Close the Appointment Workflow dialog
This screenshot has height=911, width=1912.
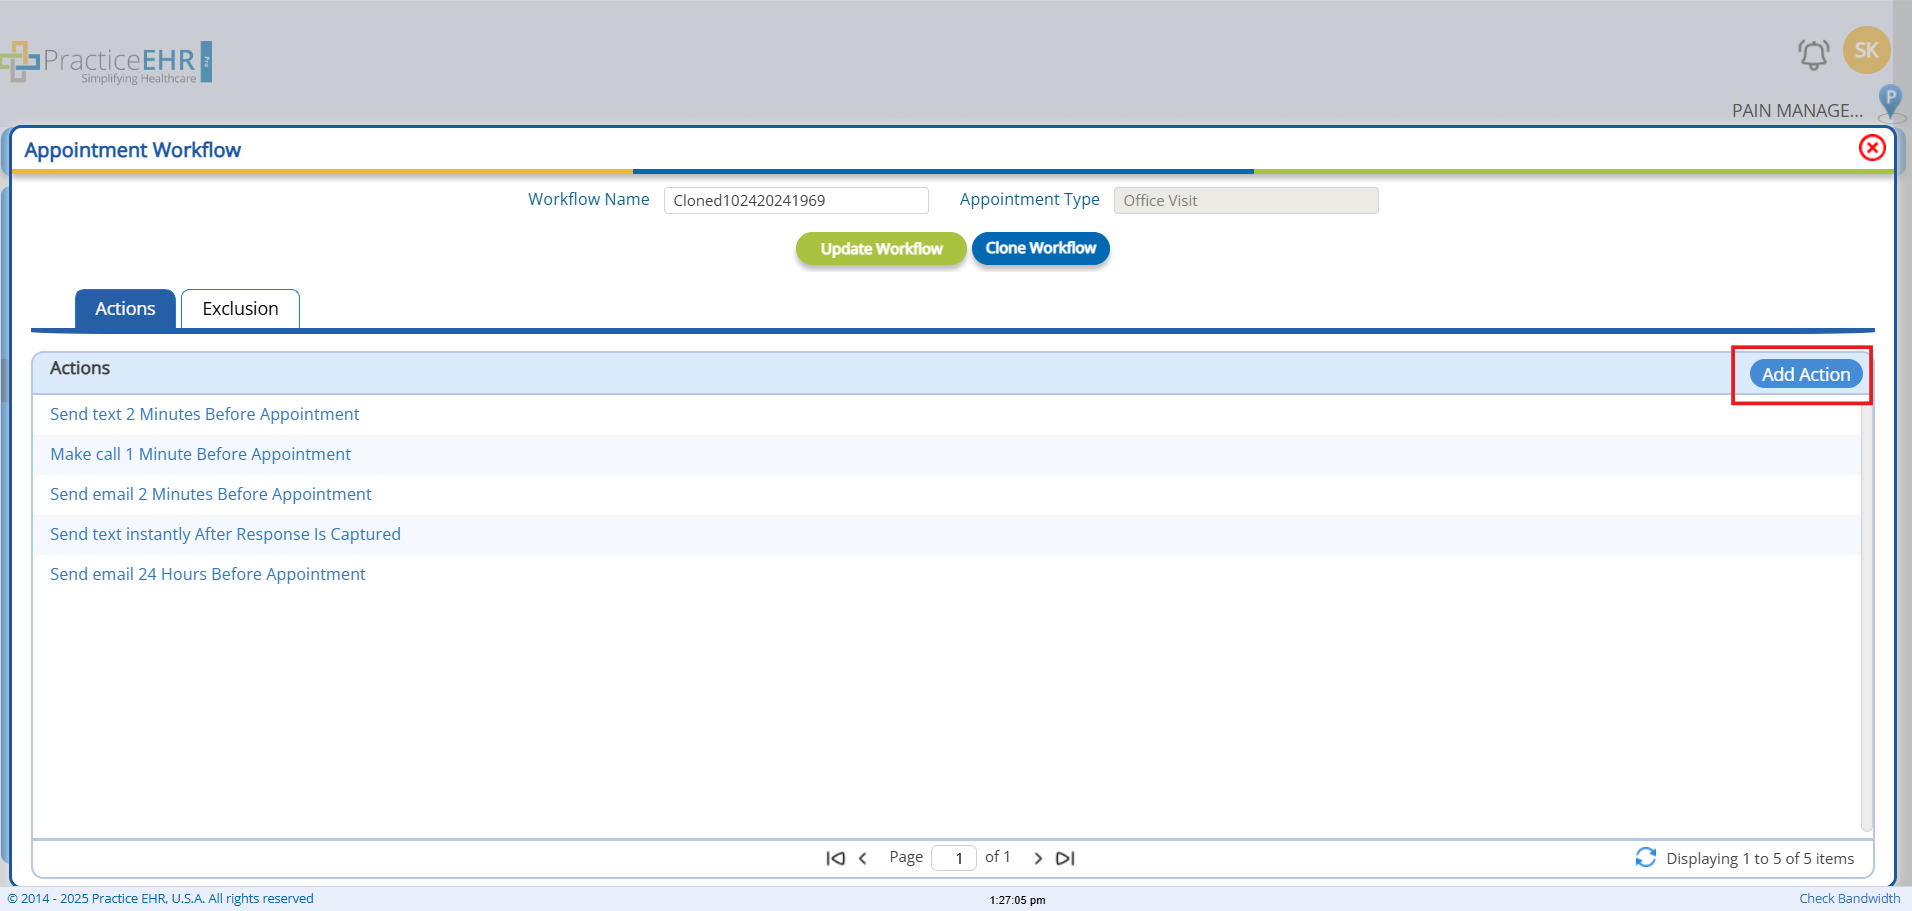[x=1872, y=148]
